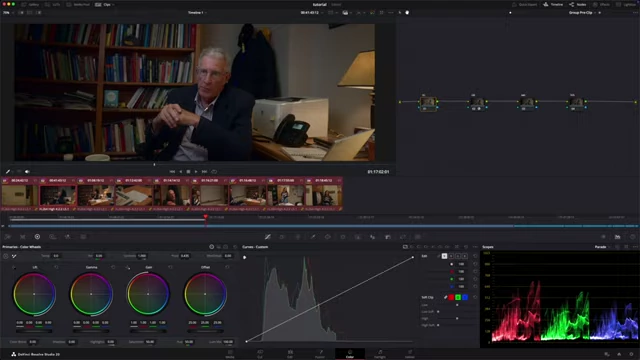This screenshot has height=360, width=640.
Task: Select the Y luminance curve channel button
Action: click(x=444, y=256)
